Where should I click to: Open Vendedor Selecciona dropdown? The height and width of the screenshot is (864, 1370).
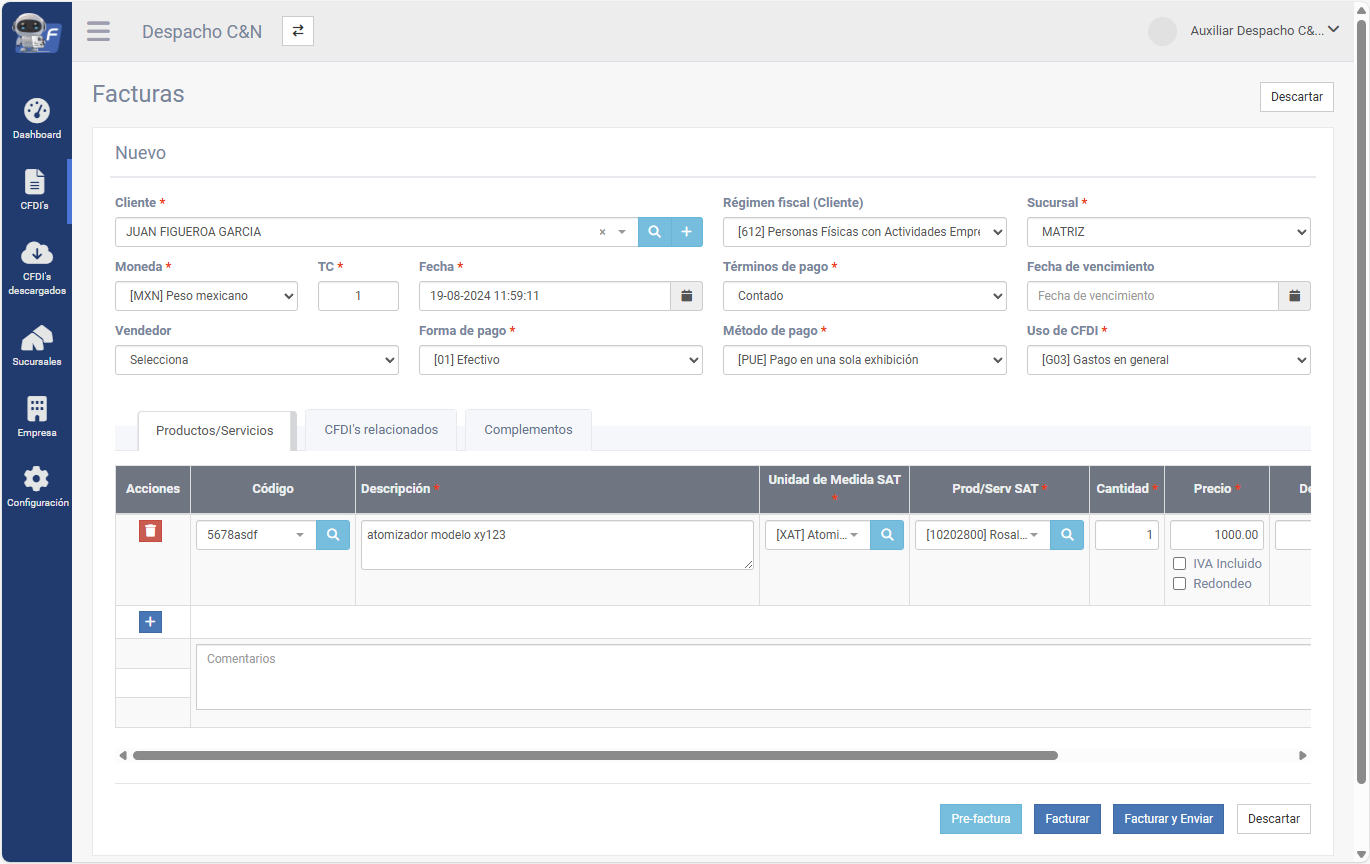pos(257,360)
